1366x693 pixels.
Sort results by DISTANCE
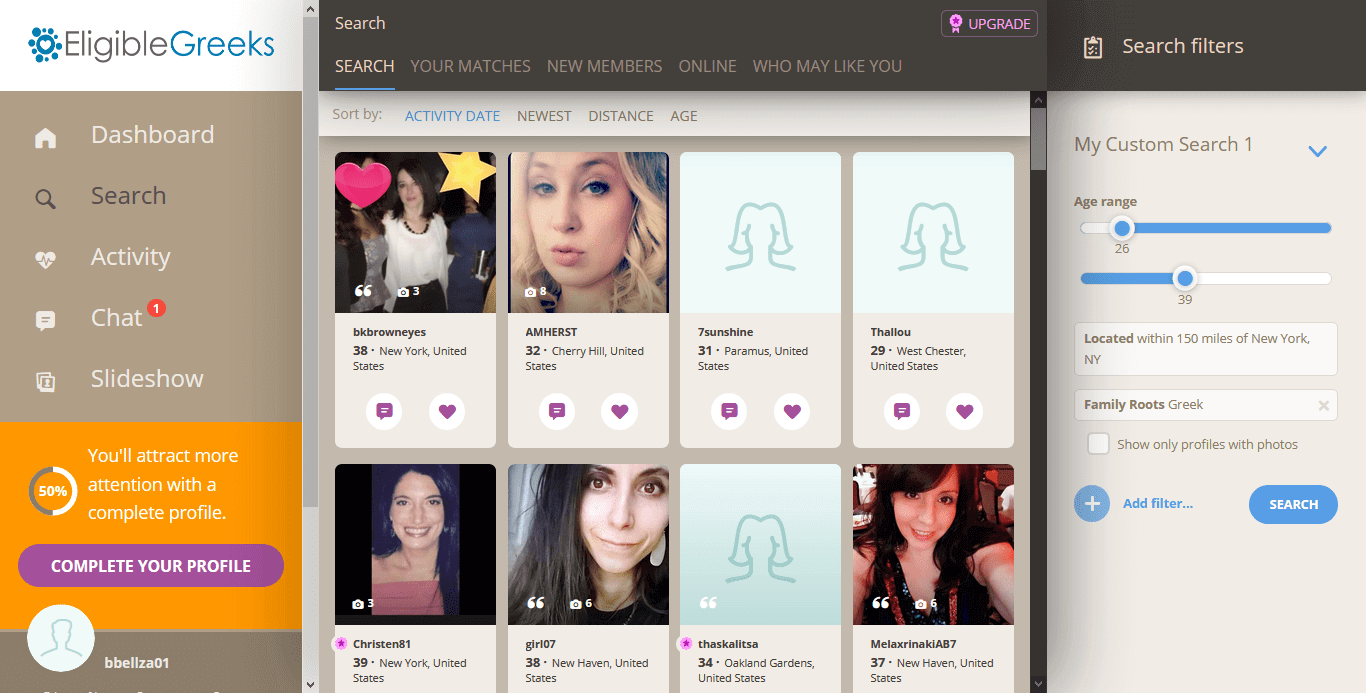pos(621,116)
